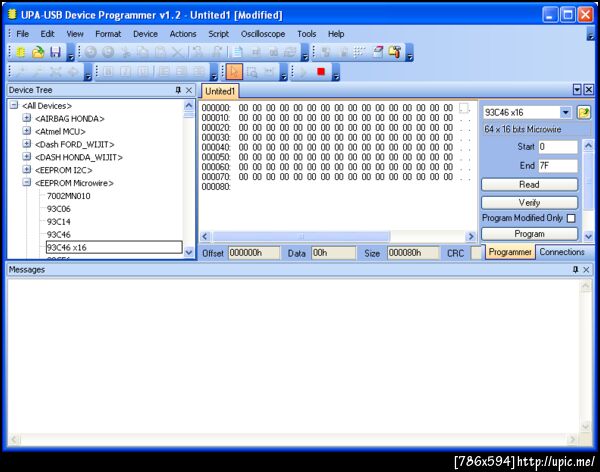This screenshot has width=600, height=472.
Task: Close the Messages panel
Action: point(586,269)
